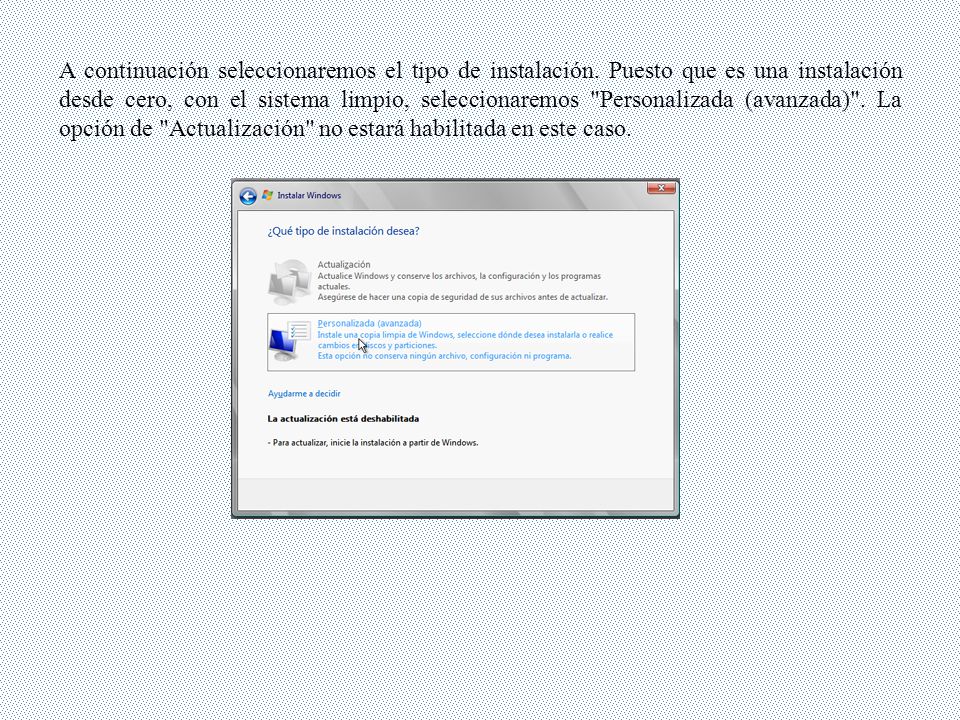Click "La actualización está deshabilitada" text
Viewport: 960px width, 720px height.
pos(343,419)
